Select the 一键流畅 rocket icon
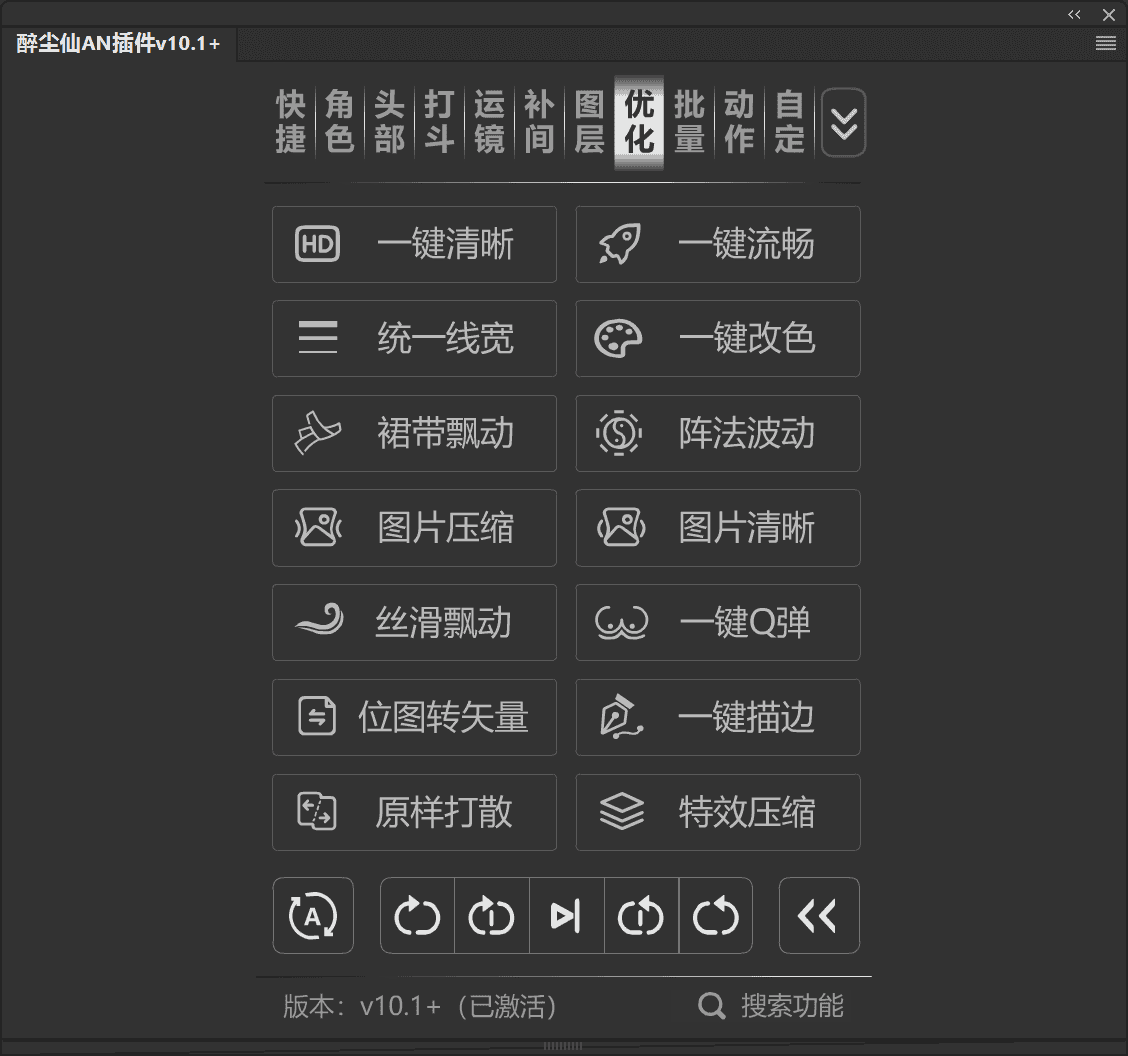 pyautogui.click(x=621, y=244)
